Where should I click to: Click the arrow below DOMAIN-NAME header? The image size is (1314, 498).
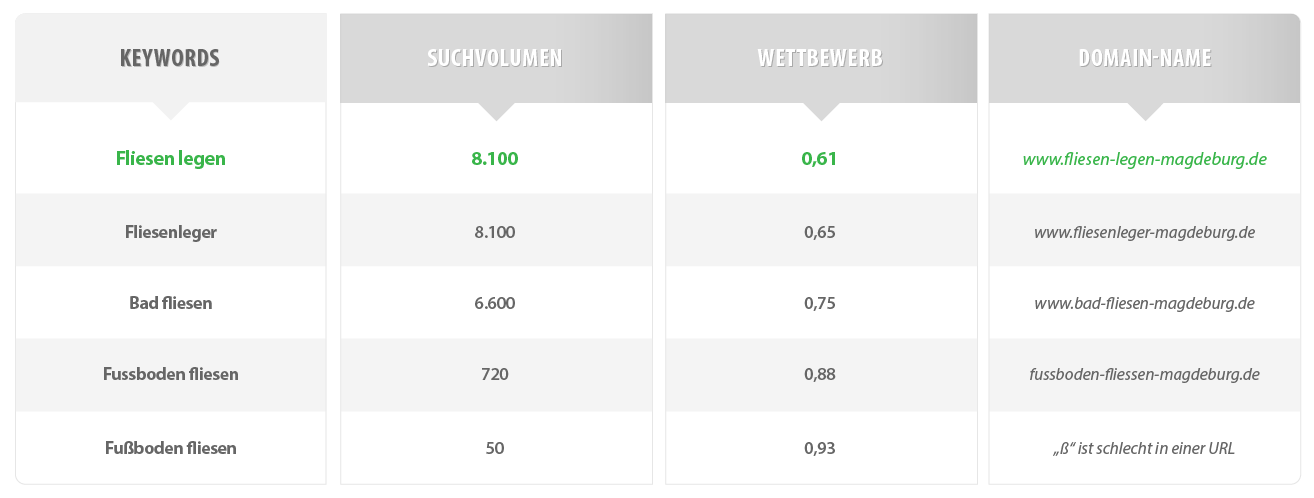coord(1144,111)
